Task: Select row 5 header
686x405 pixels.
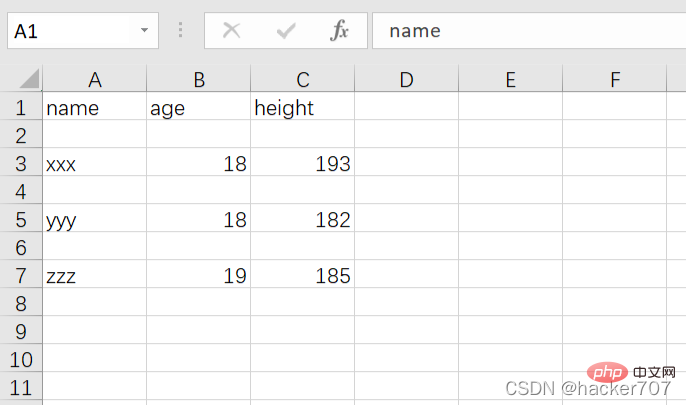Action: (21, 220)
